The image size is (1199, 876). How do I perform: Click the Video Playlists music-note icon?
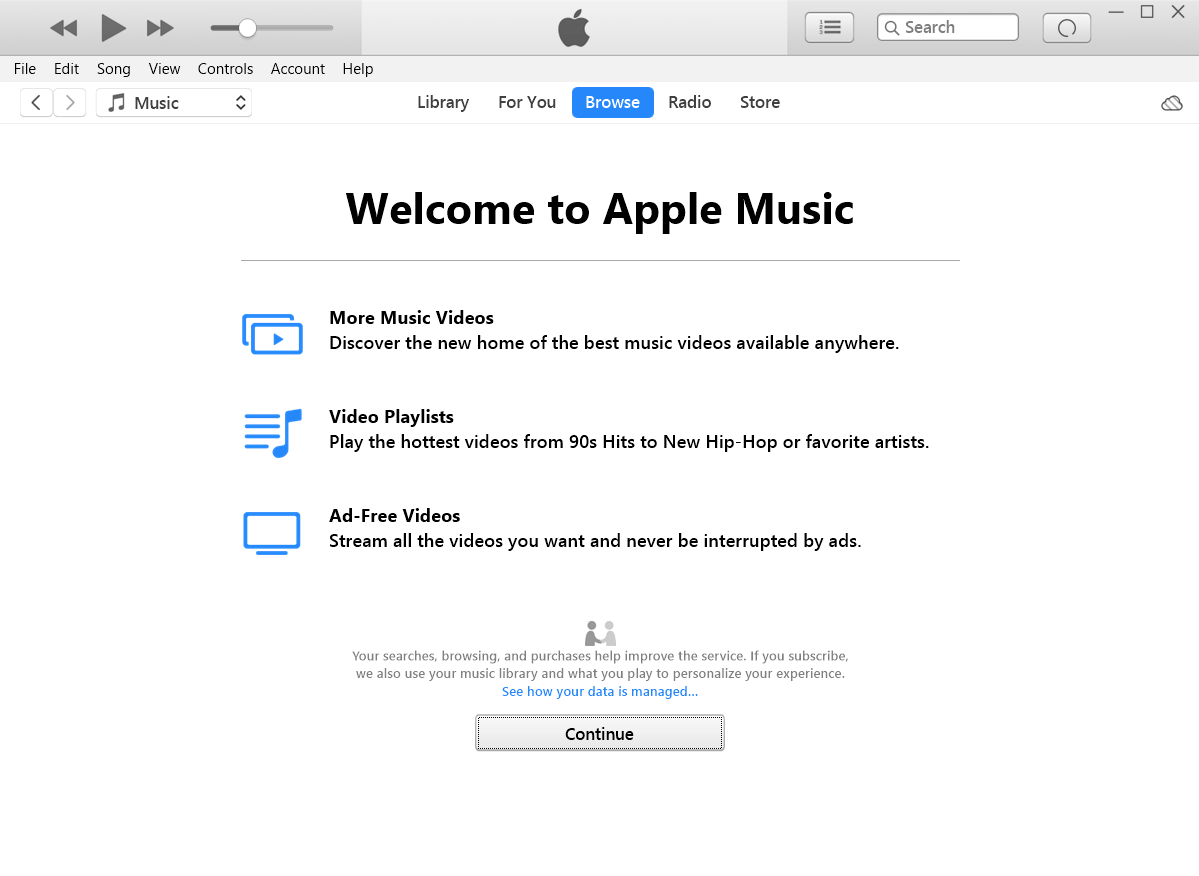tap(272, 432)
